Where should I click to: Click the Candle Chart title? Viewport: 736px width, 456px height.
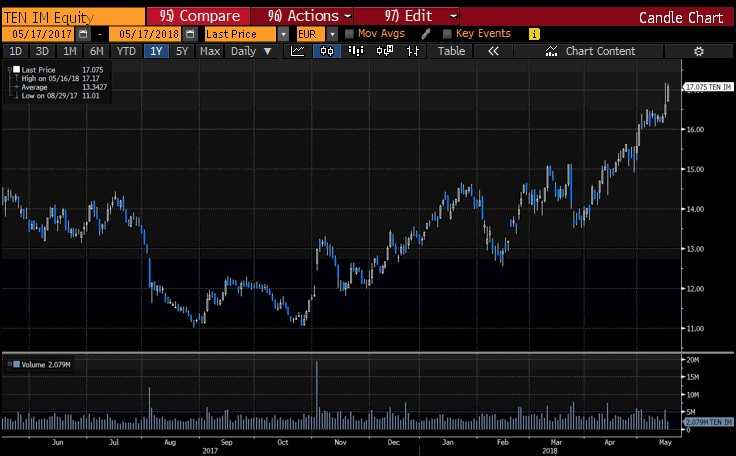(681, 18)
